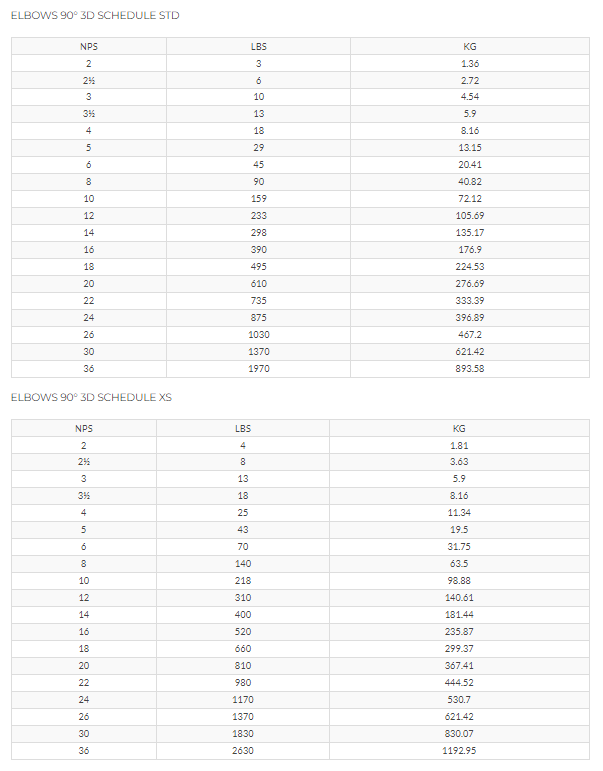Select the KG header in the STD table
This screenshot has height=771, width=603.
(470, 47)
